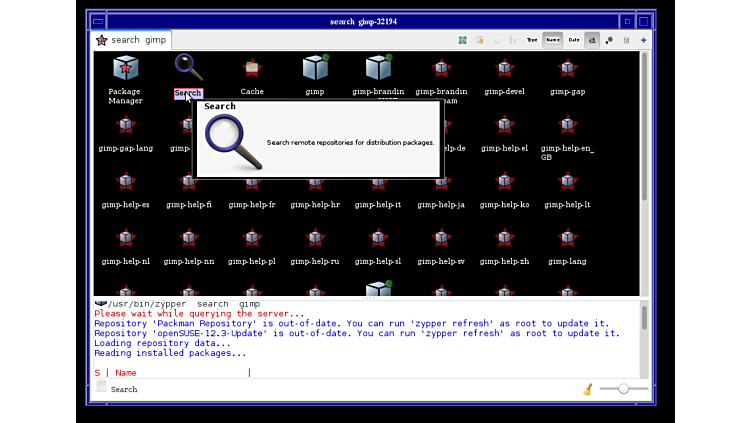Click the colorful home icon in toolbar

462,40
